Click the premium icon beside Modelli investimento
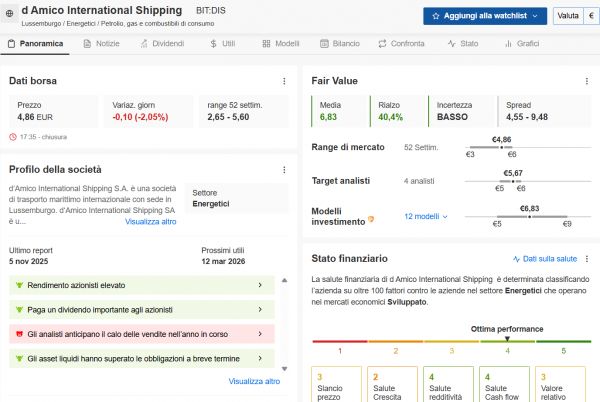The image size is (600, 402). (372, 219)
